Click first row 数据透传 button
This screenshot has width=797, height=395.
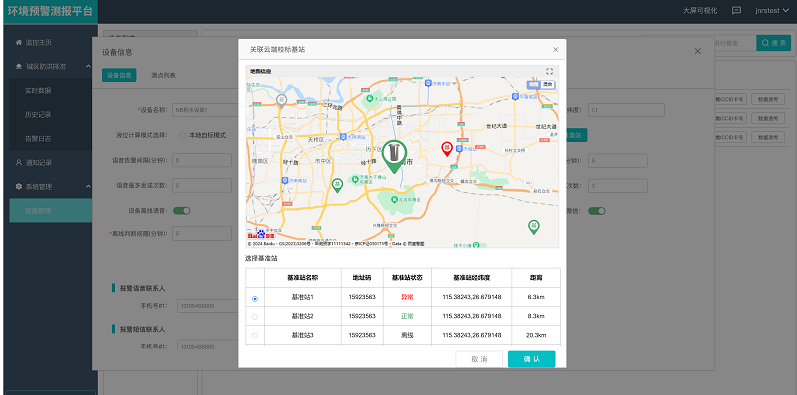768,100
